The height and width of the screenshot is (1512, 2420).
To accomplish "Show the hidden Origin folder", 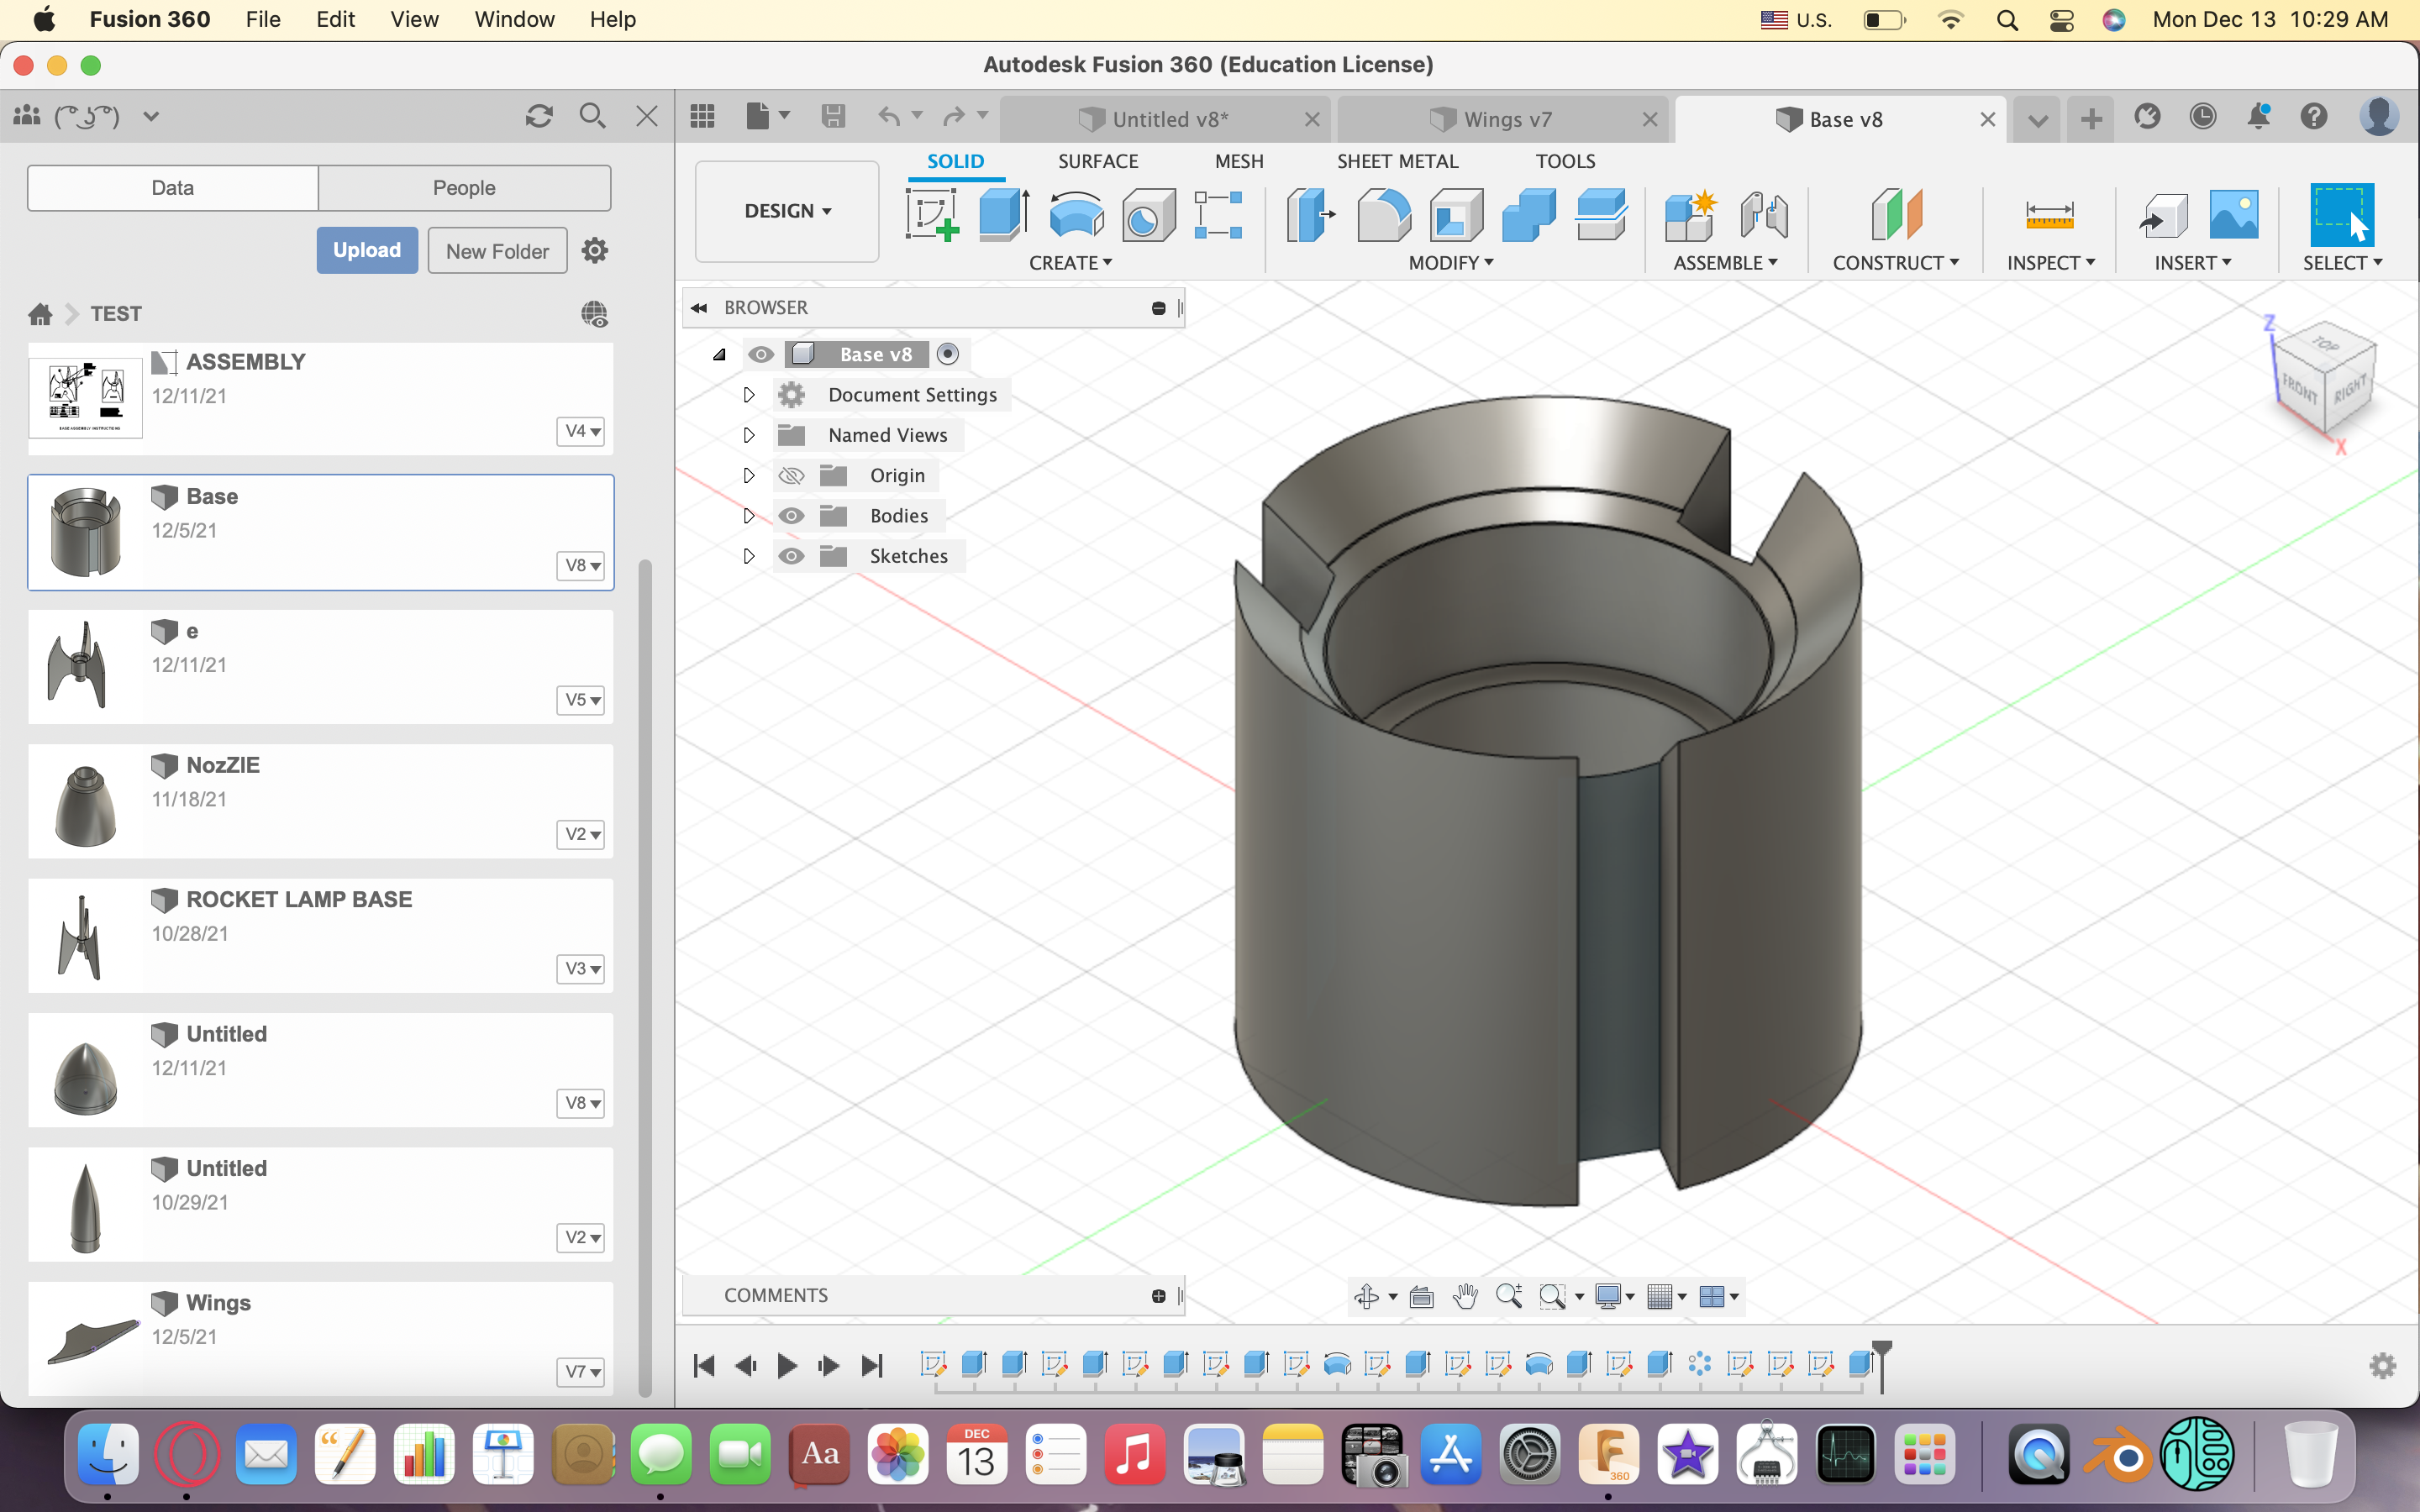I will 791,476.
